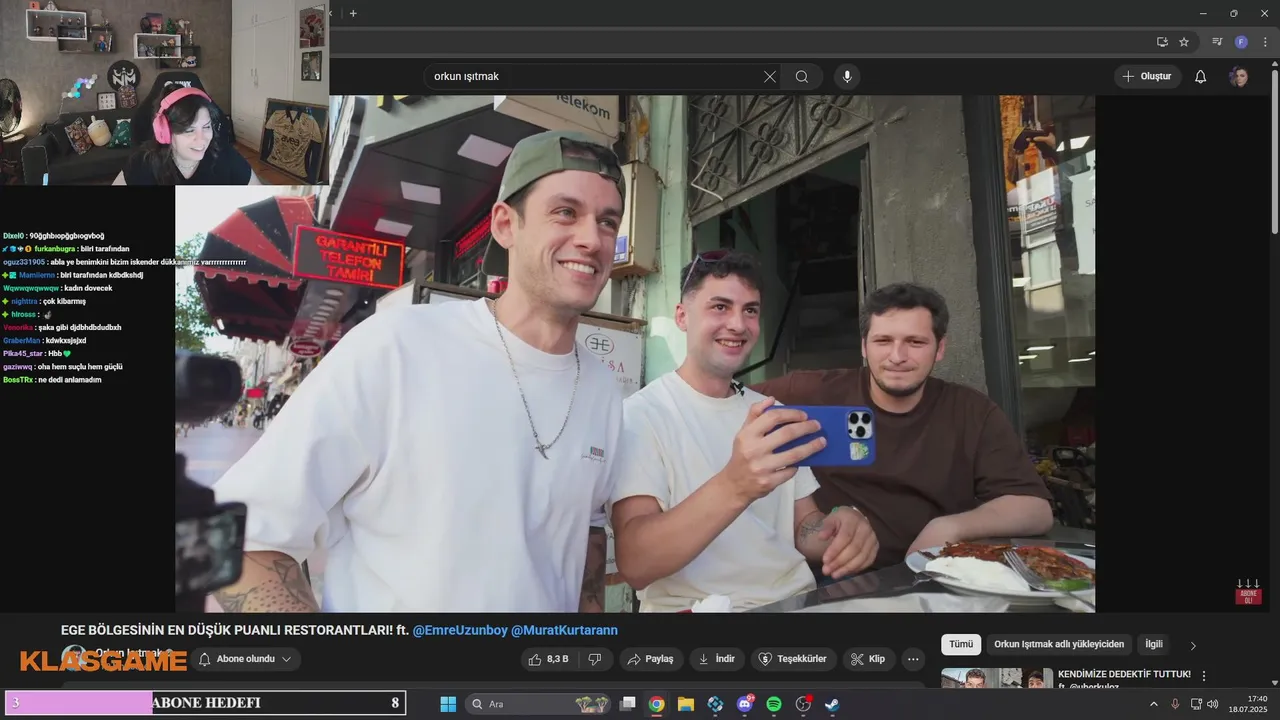Open Google Chrome from the taskbar
This screenshot has width=1280, height=720.
tap(656, 704)
